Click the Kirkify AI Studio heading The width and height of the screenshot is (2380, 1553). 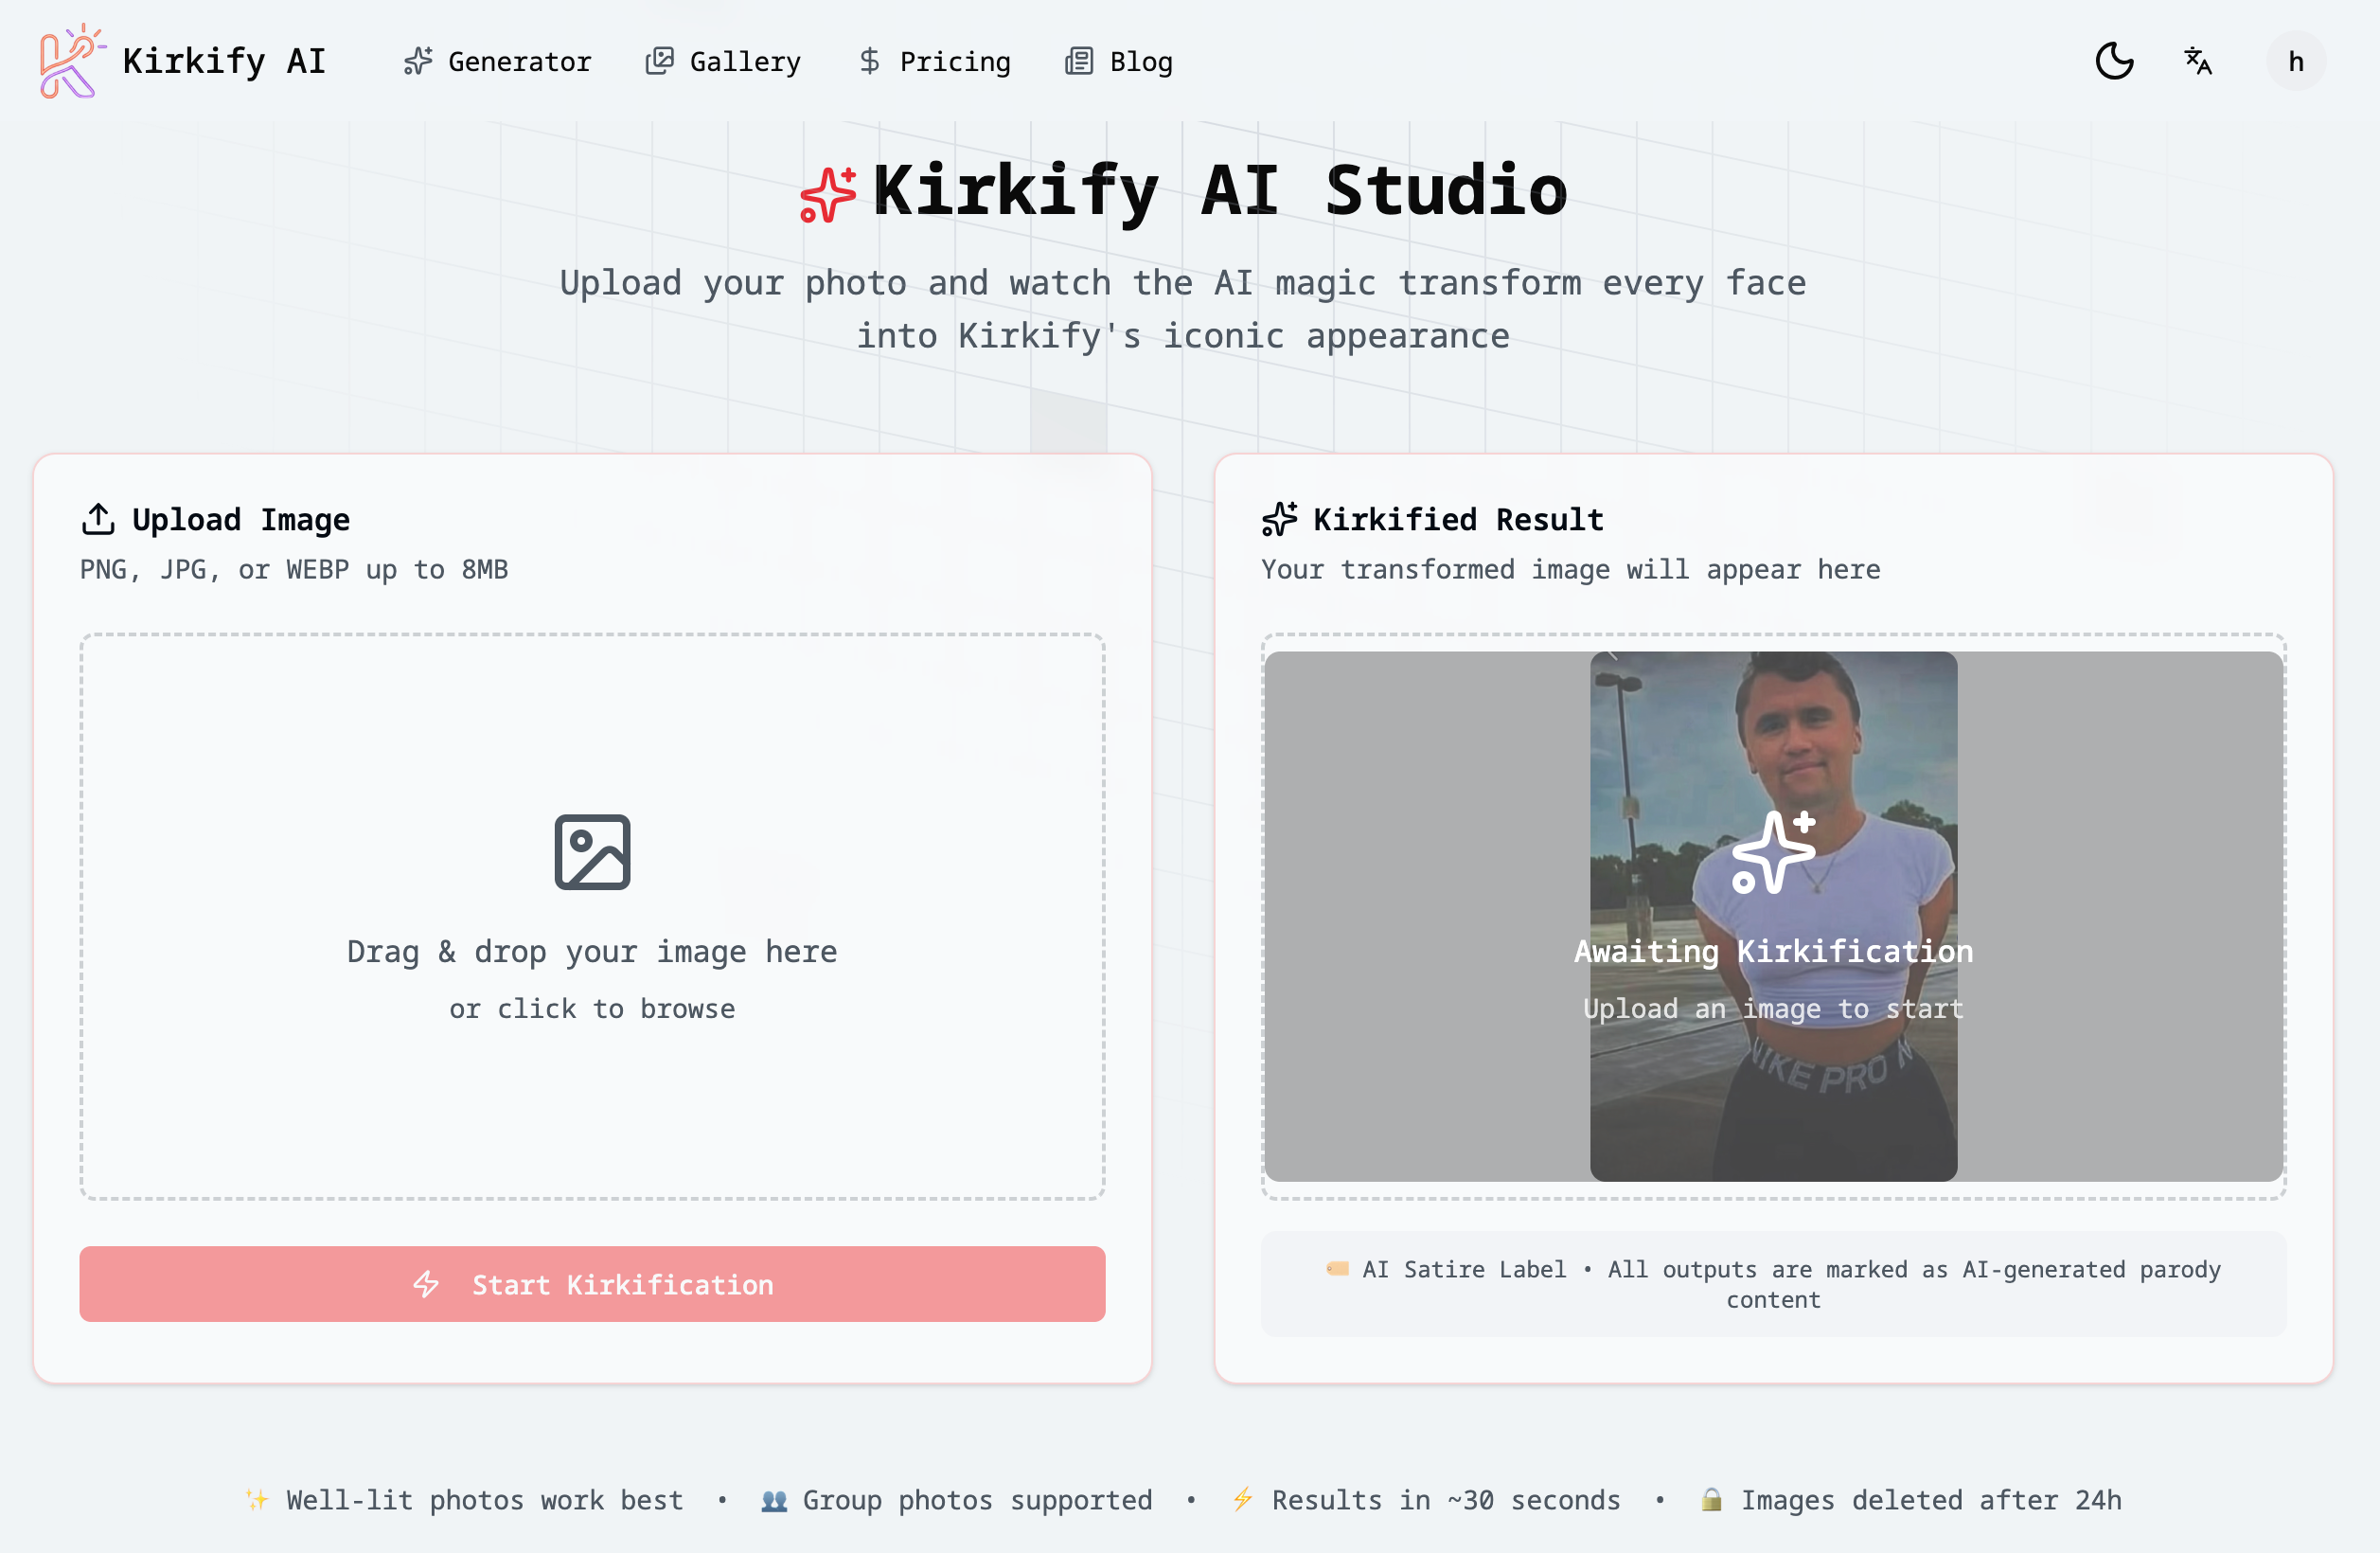tap(1220, 191)
